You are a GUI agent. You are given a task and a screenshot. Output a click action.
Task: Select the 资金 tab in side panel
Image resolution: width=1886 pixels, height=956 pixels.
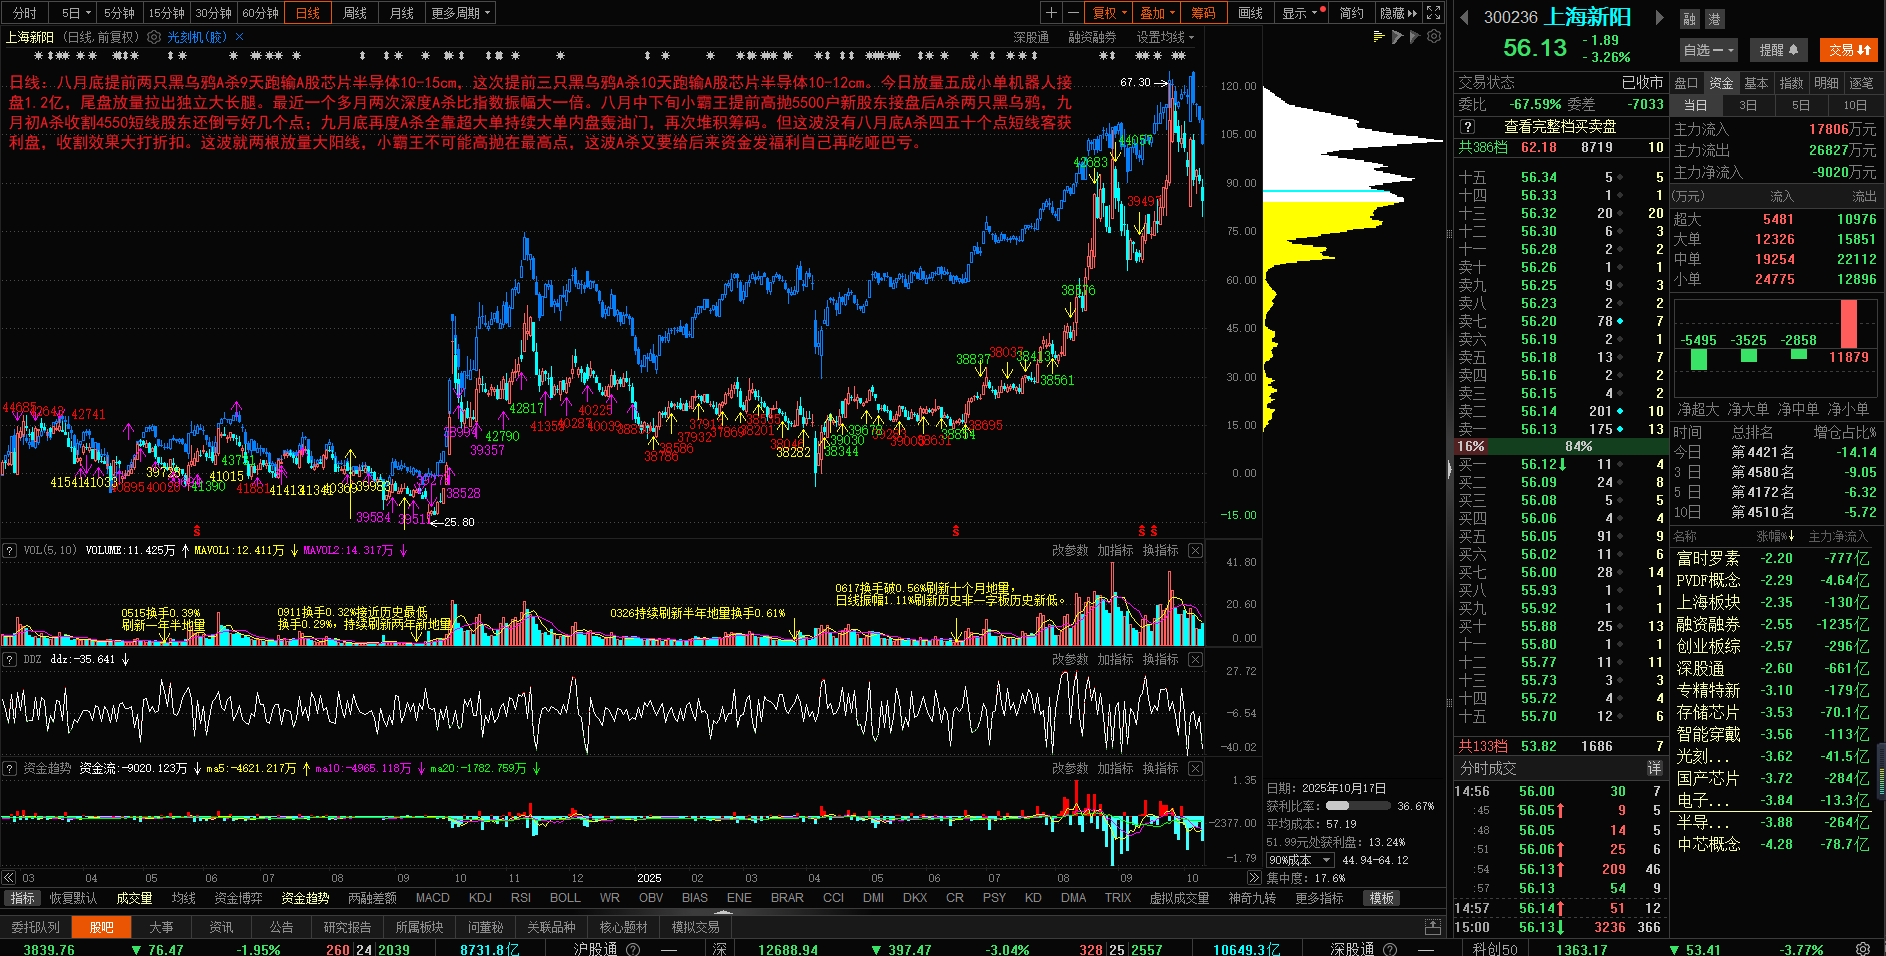[1721, 83]
